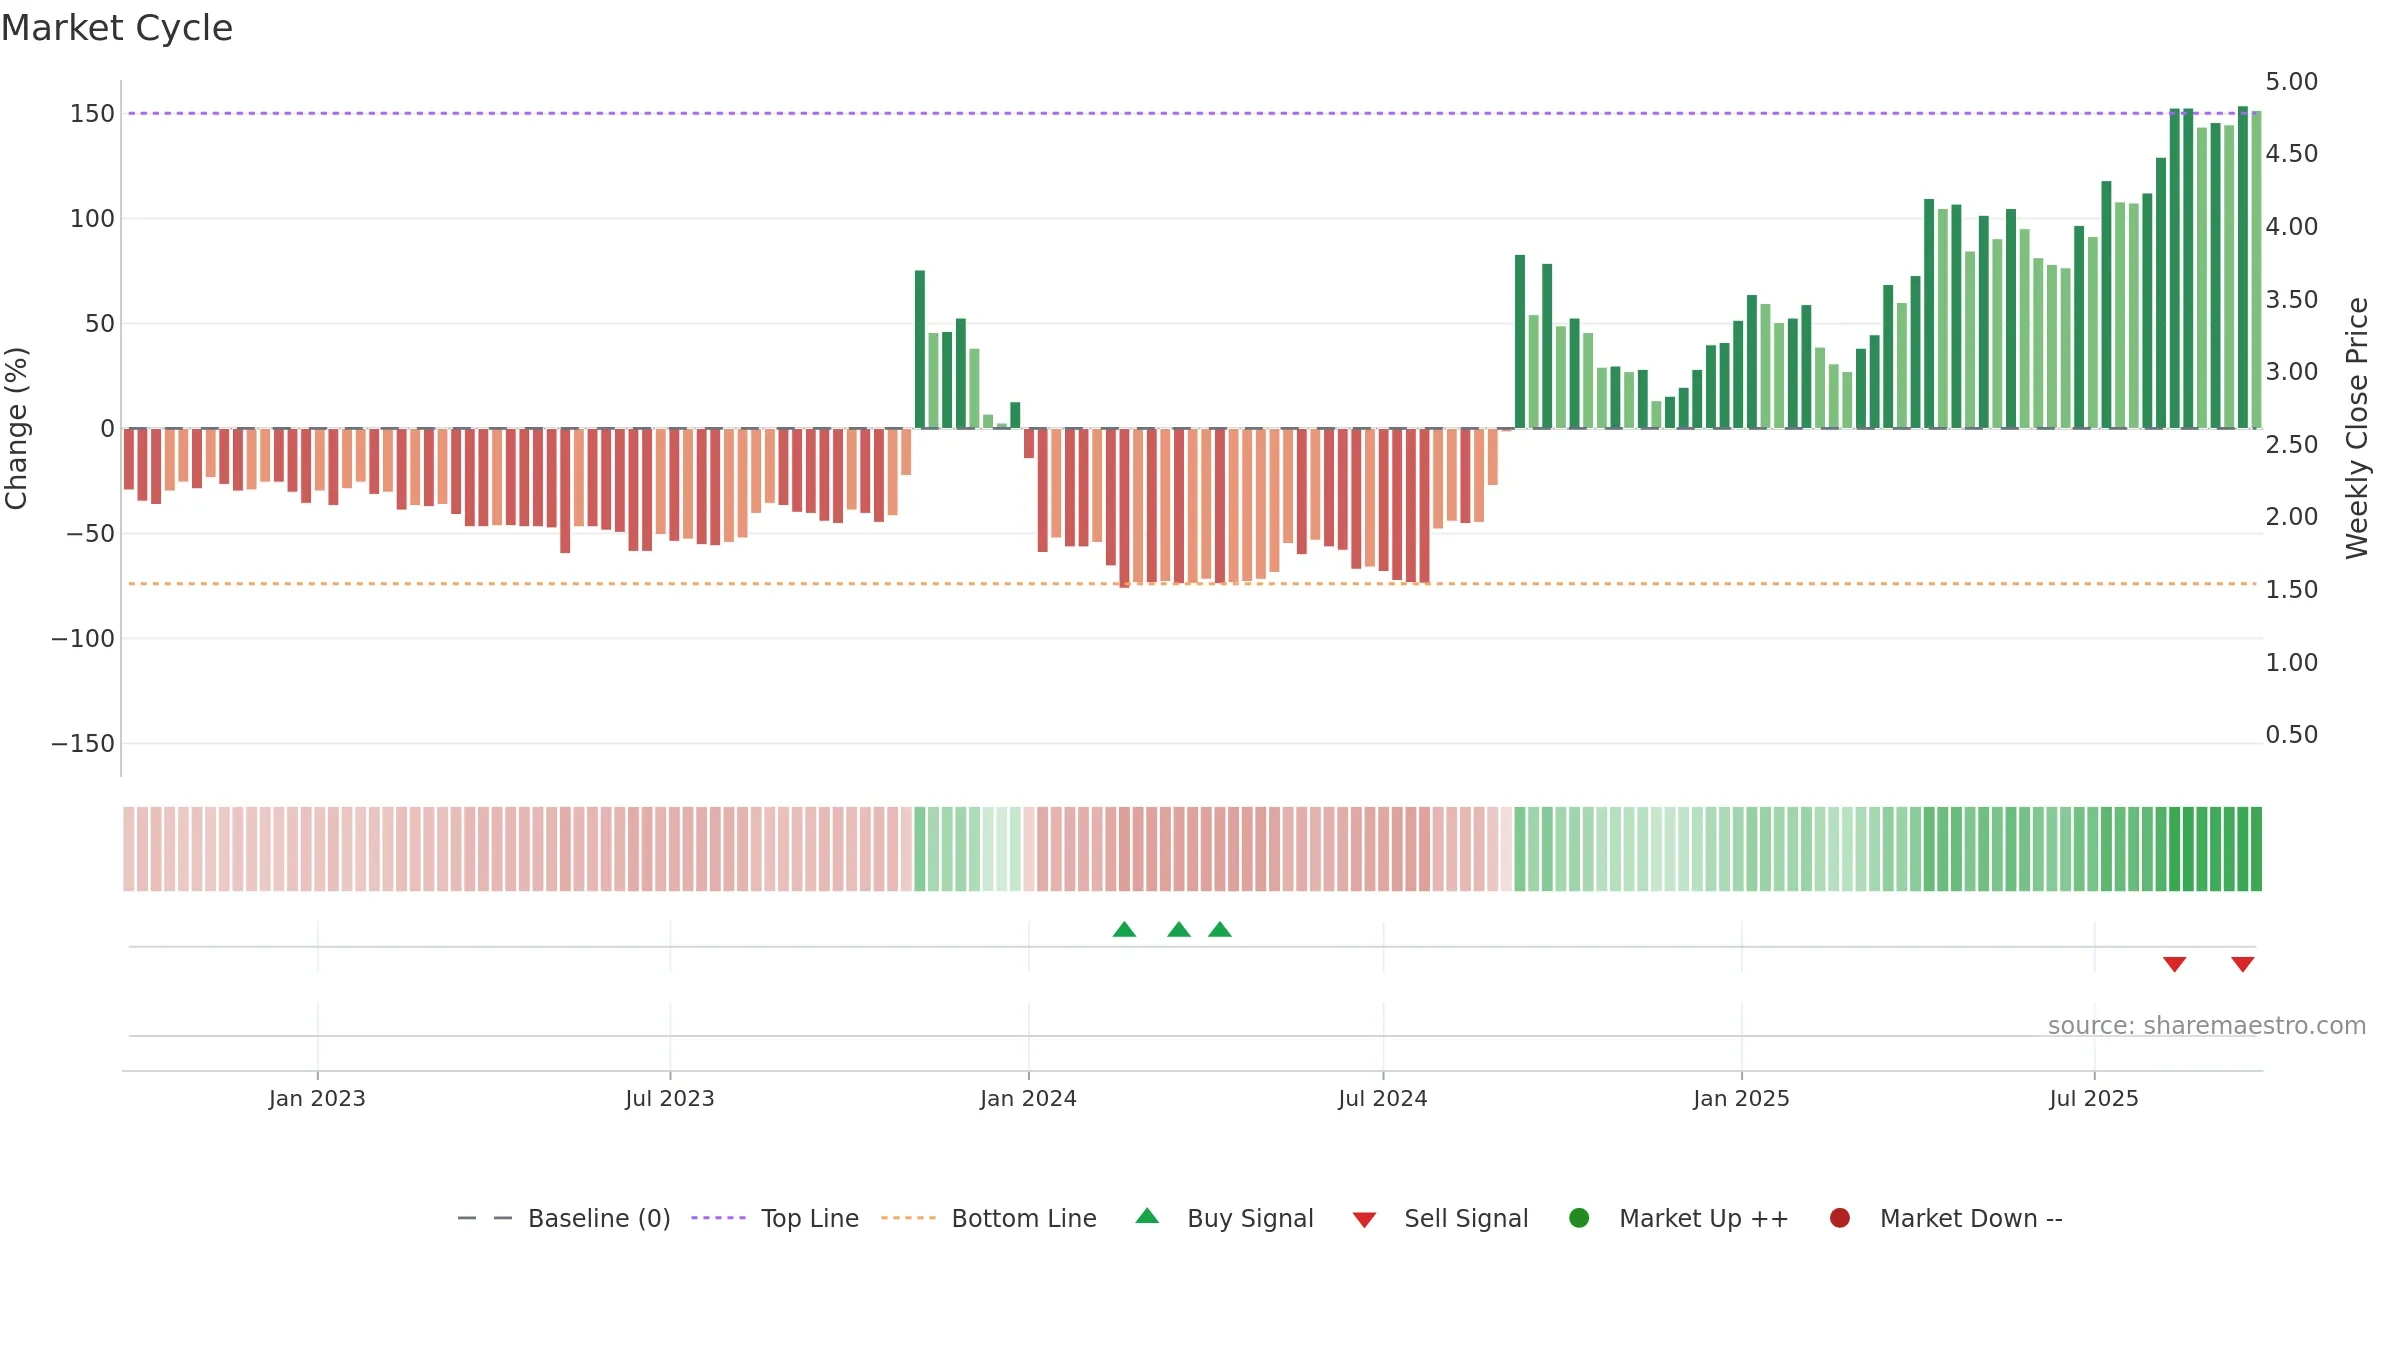This screenshot has width=2400, height=1350.
Task: Click the green Market Up circle in legend
Action: tap(1579, 1218)
